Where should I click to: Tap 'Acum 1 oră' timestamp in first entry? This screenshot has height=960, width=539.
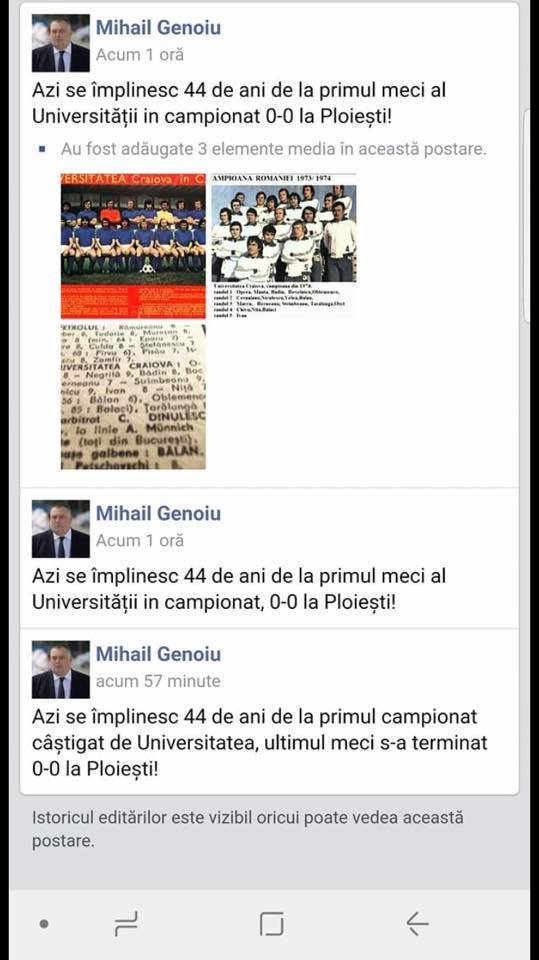[x=140, y=54]
